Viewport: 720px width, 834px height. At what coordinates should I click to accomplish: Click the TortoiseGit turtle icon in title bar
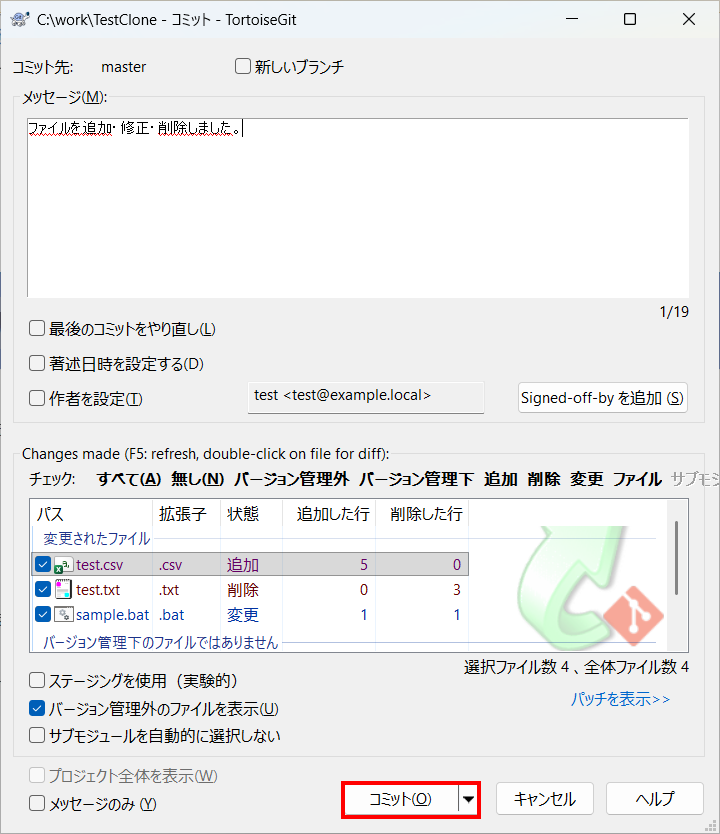pos(20,20)
